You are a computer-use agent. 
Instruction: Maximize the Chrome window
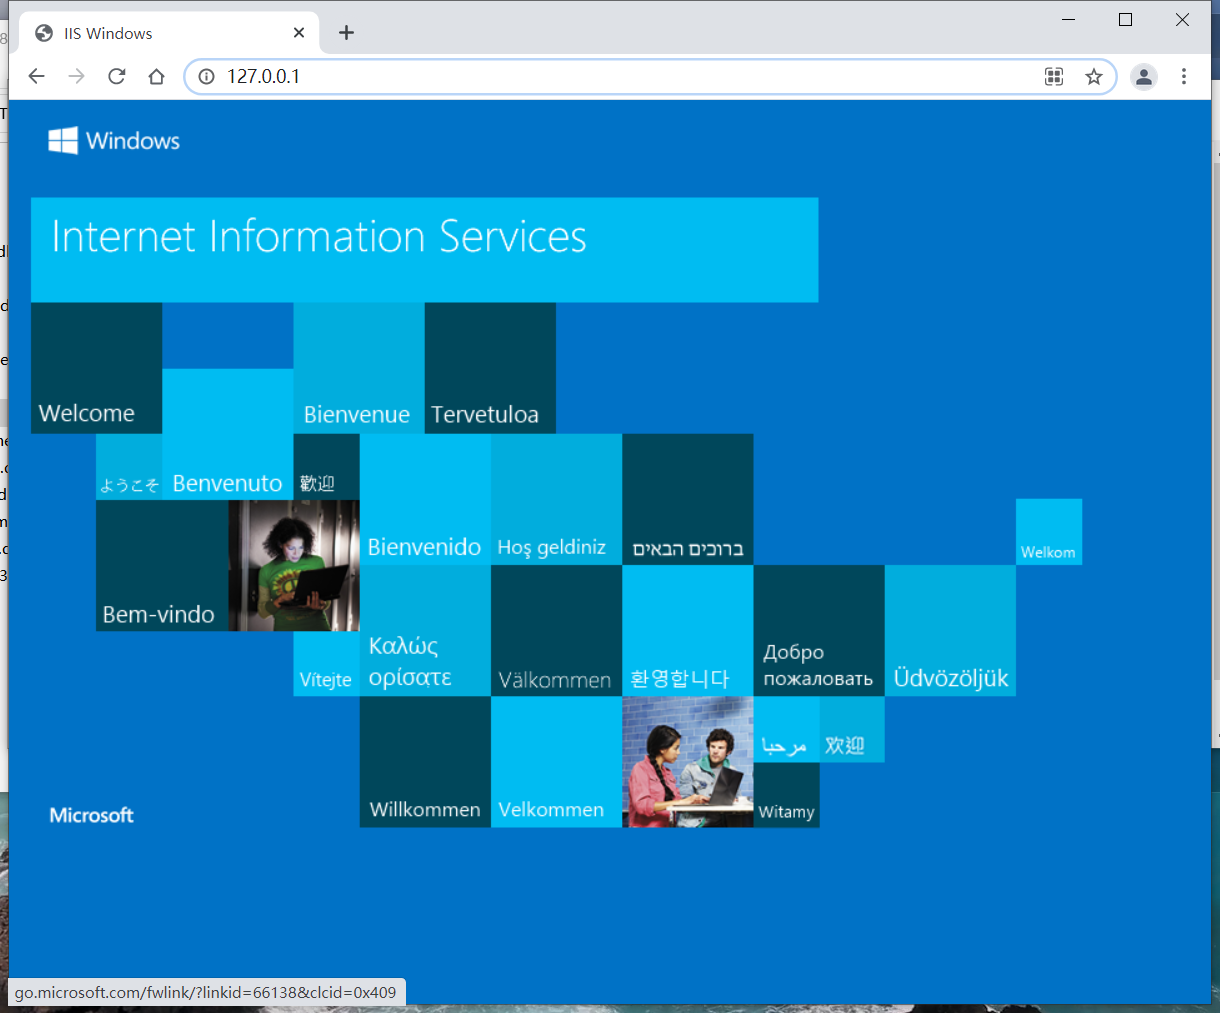tap(1125, 20)
